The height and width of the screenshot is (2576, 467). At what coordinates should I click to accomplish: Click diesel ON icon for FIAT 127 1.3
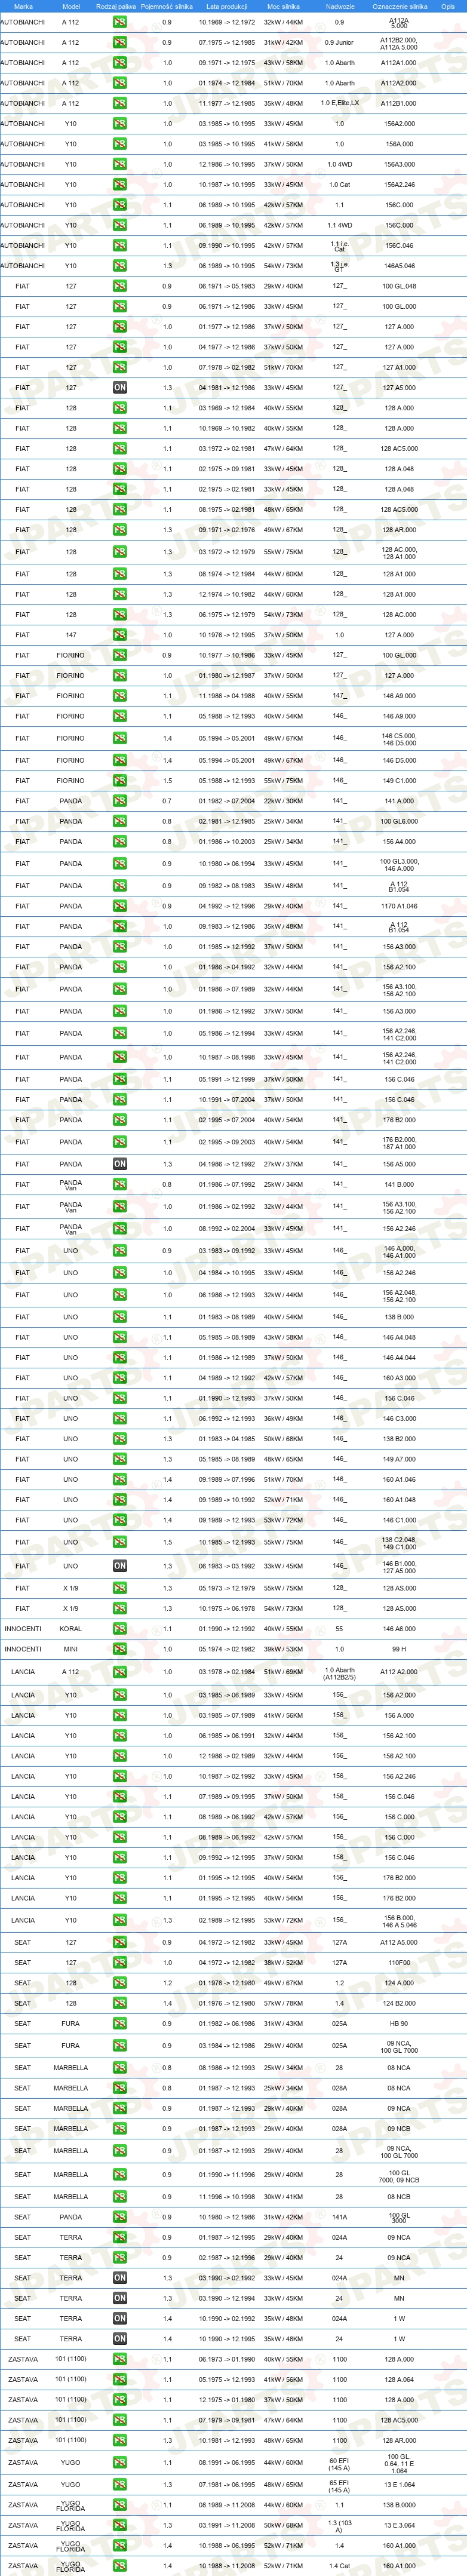tap(120, 388)
